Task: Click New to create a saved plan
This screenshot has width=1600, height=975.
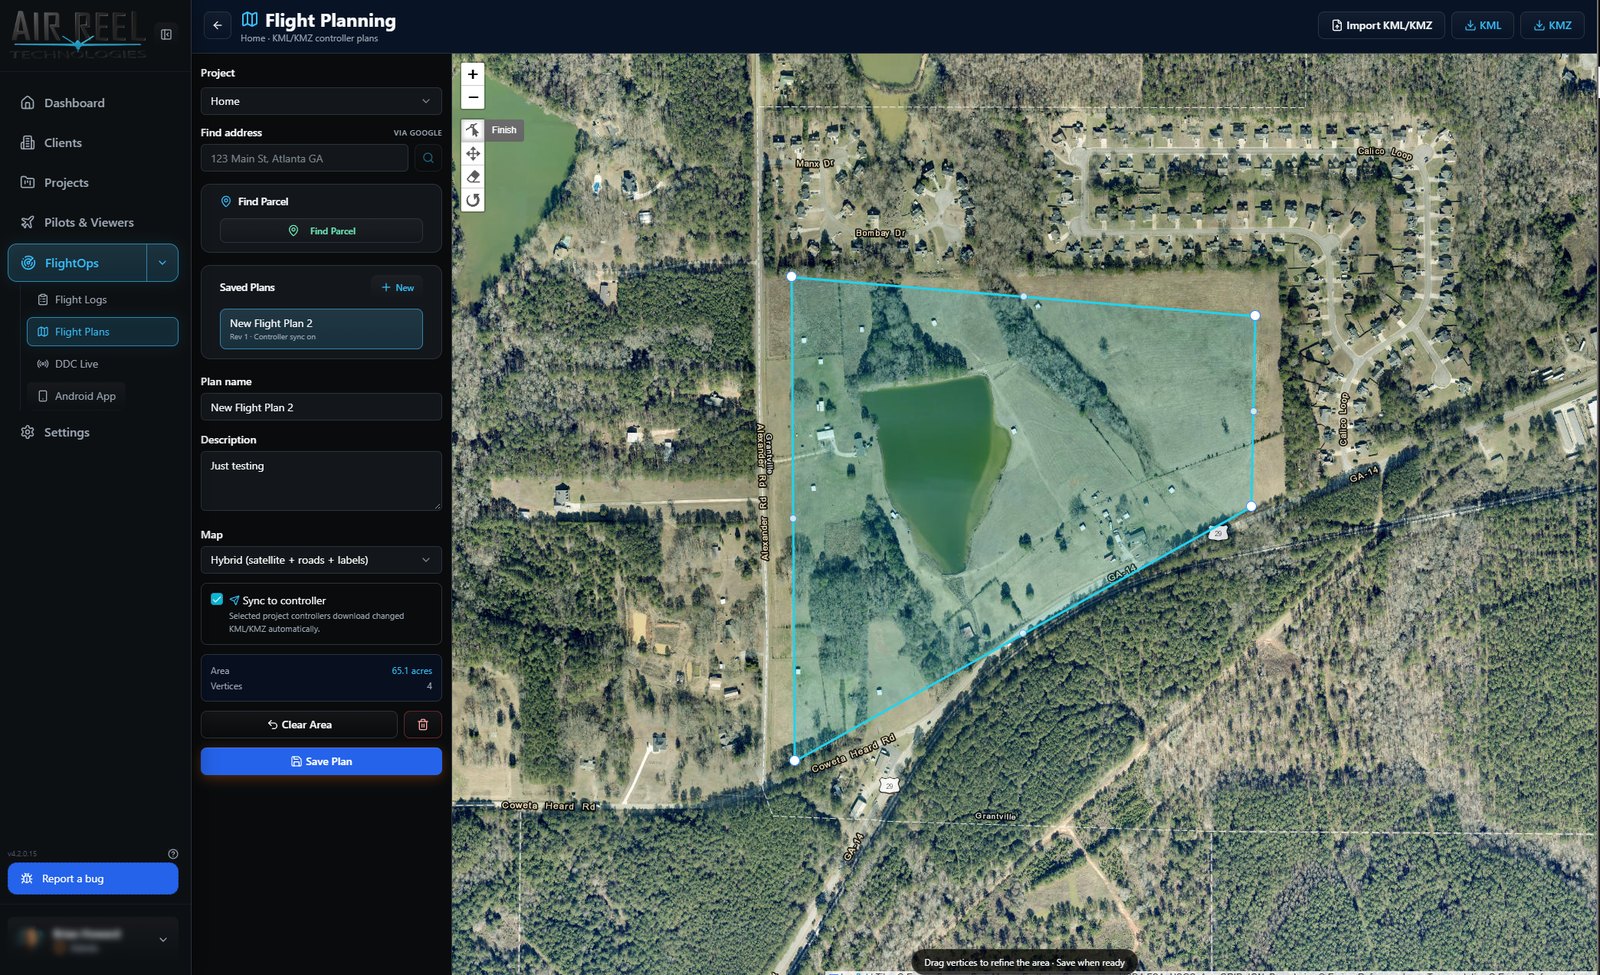Action: [397, 287]
